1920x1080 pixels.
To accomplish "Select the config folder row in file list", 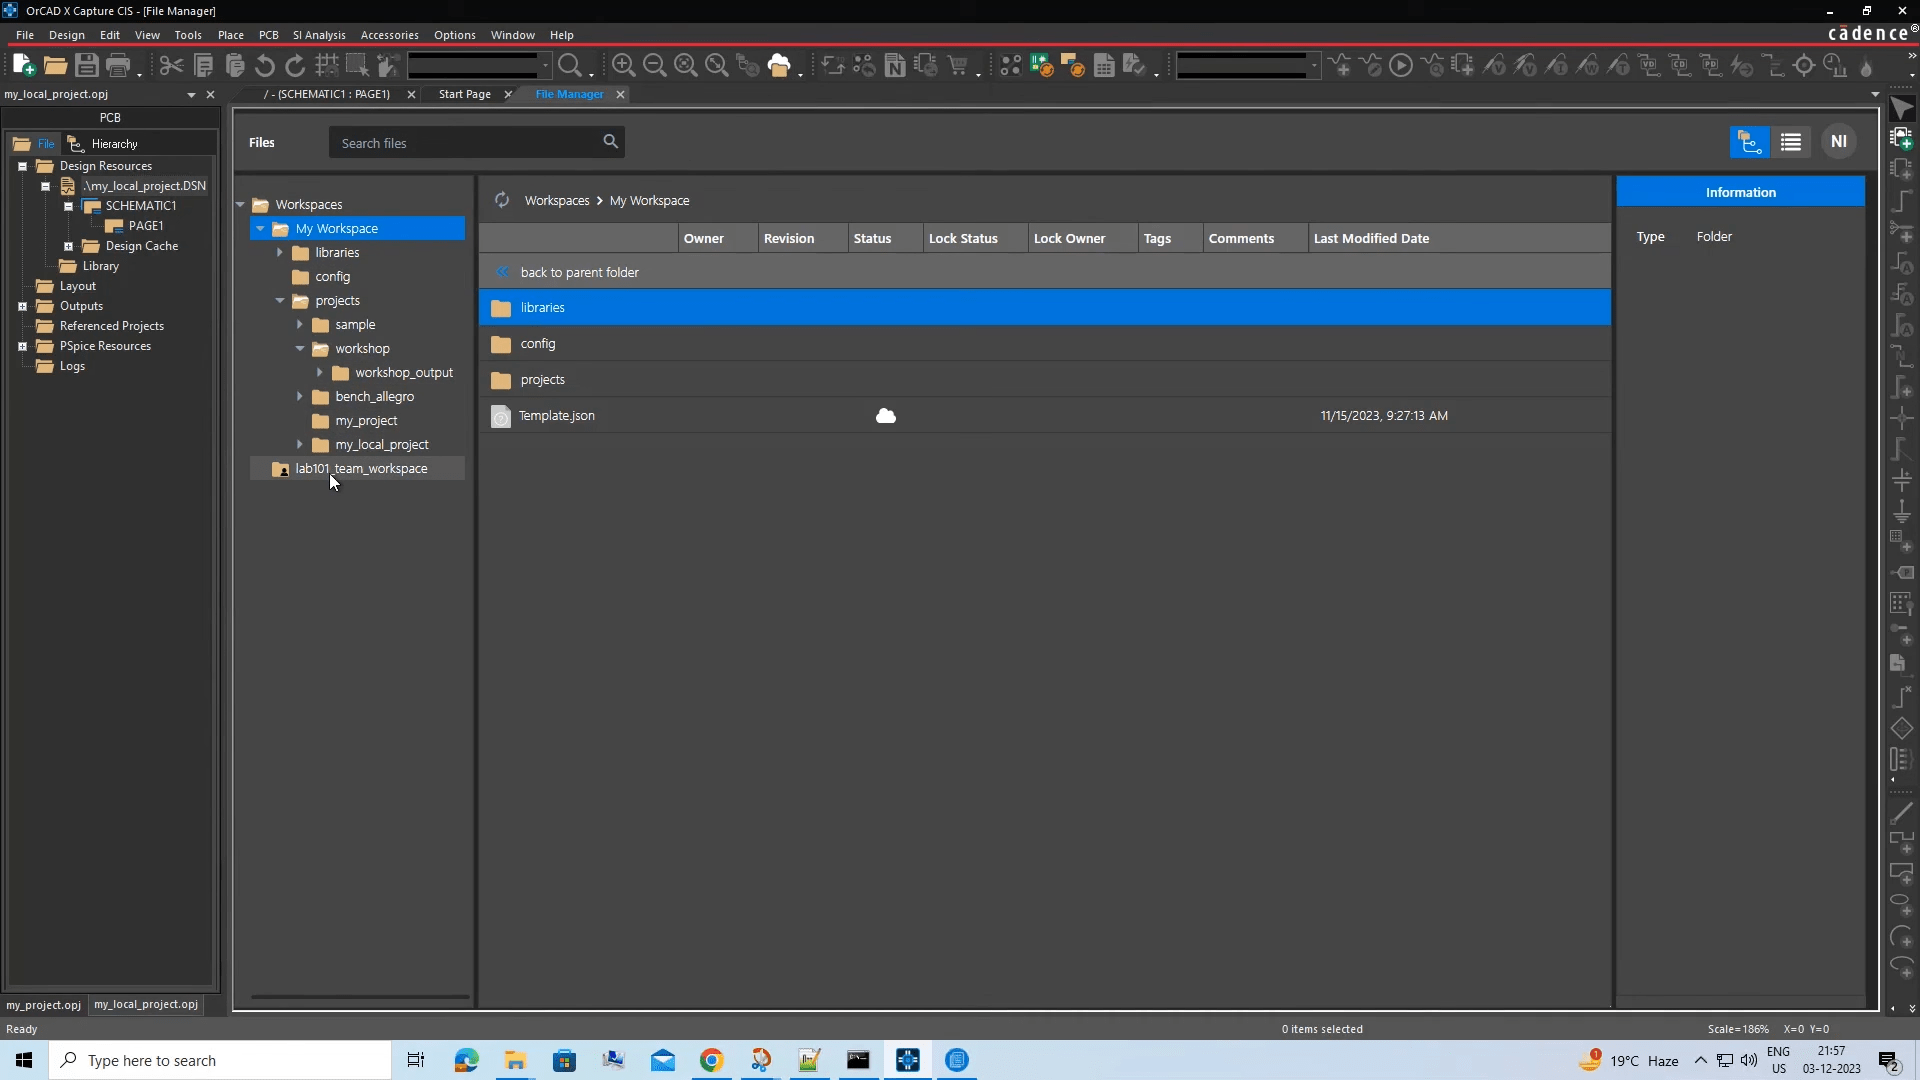I will 1044,344.
